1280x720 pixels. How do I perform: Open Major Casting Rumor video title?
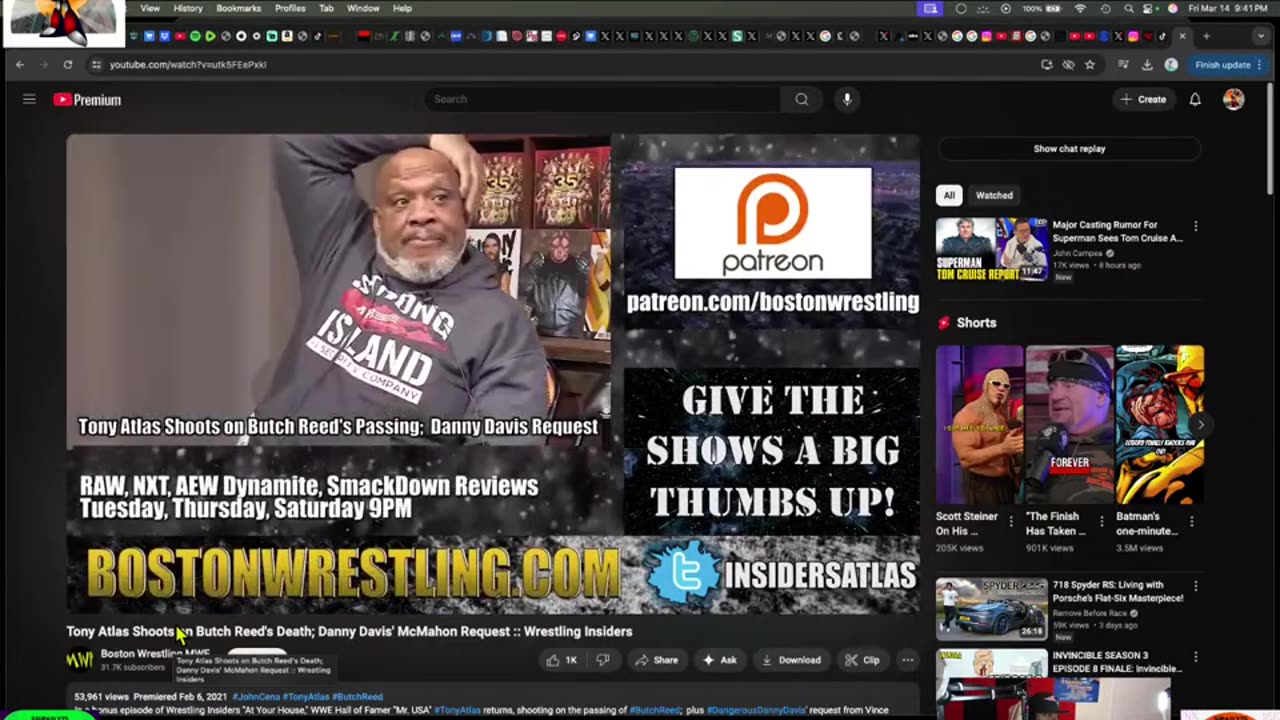(x=1117, y=232)
